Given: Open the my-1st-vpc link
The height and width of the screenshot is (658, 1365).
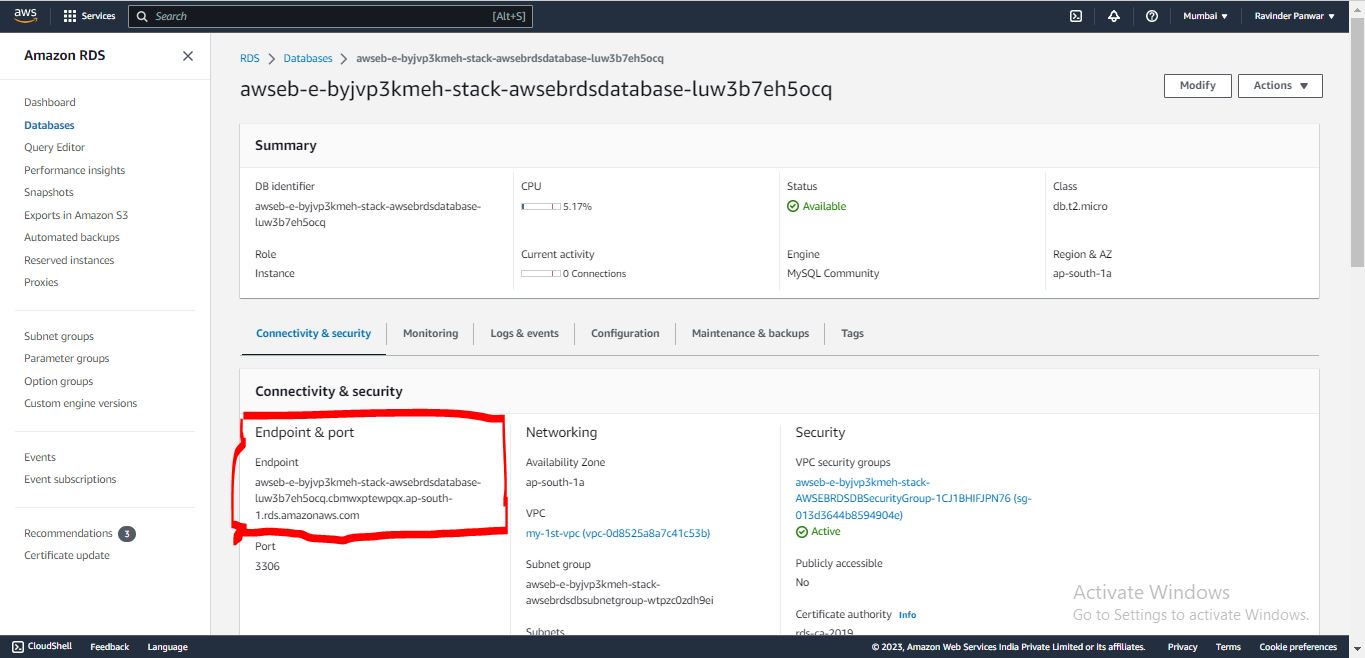Looking at the screenshot, I should click(617, 533).
